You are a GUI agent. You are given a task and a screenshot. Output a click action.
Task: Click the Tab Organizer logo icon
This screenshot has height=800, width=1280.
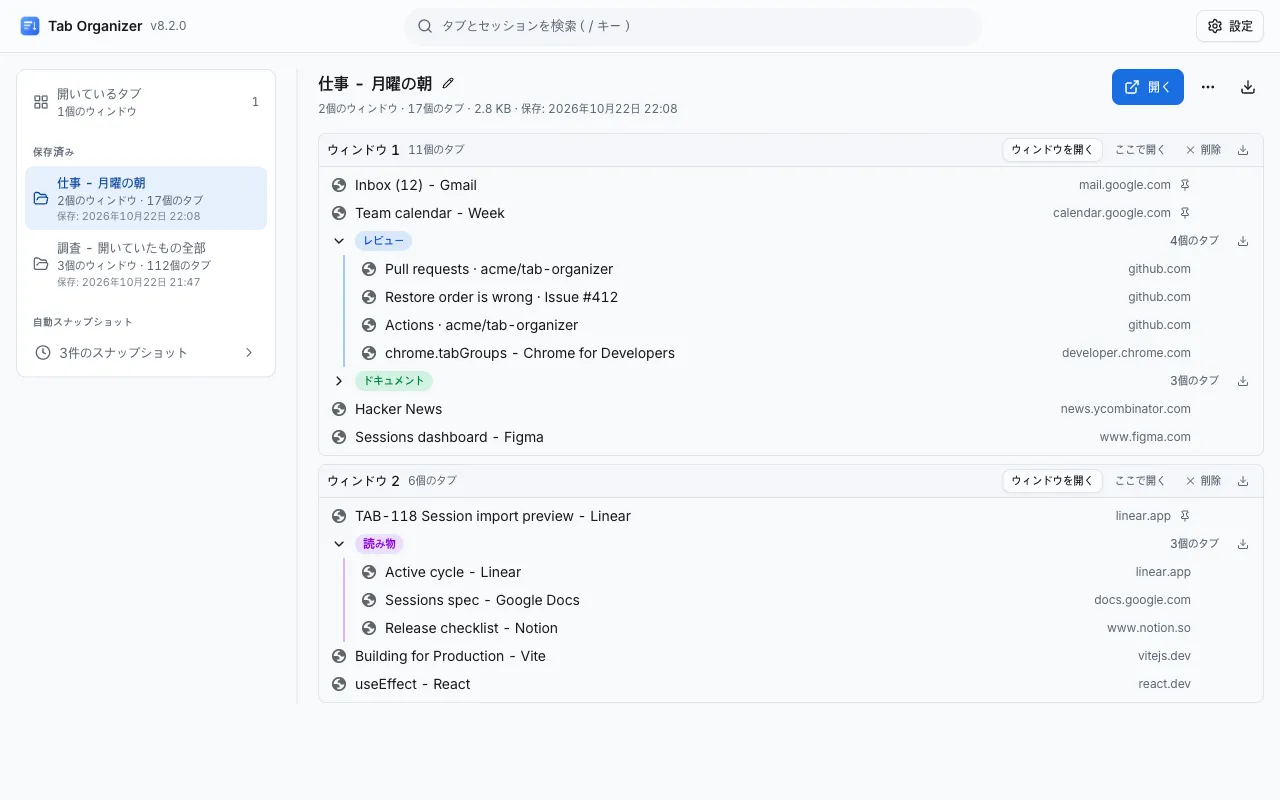30,26
